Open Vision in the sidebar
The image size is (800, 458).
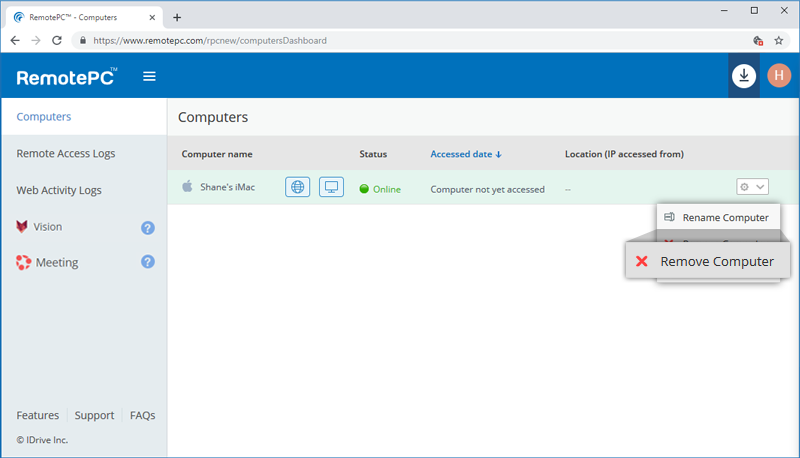47,227
